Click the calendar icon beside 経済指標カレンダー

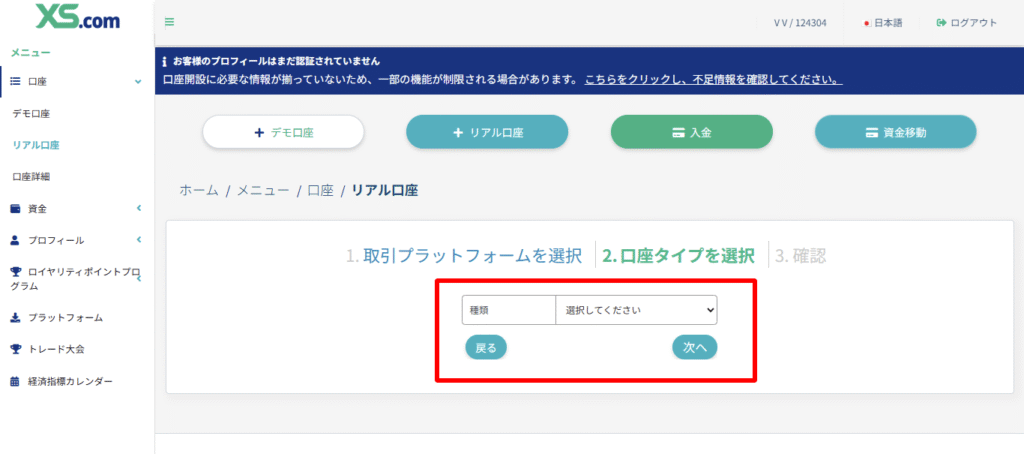(x=15, y=381)
